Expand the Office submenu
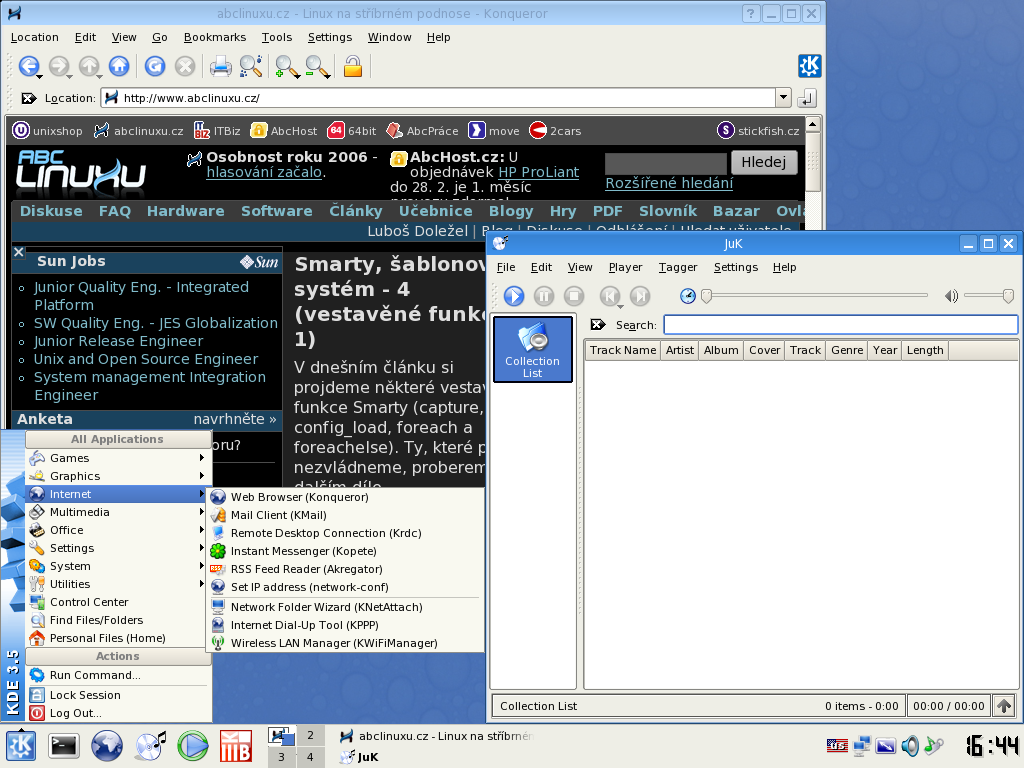 [x=118, y=530]
